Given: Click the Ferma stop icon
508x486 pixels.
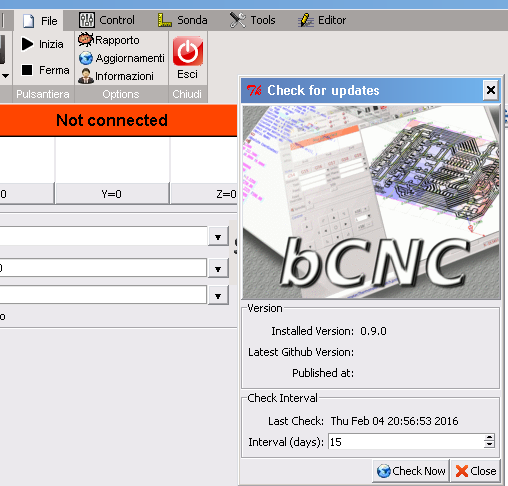Looking at the screenshot, I should coord(27,70).
